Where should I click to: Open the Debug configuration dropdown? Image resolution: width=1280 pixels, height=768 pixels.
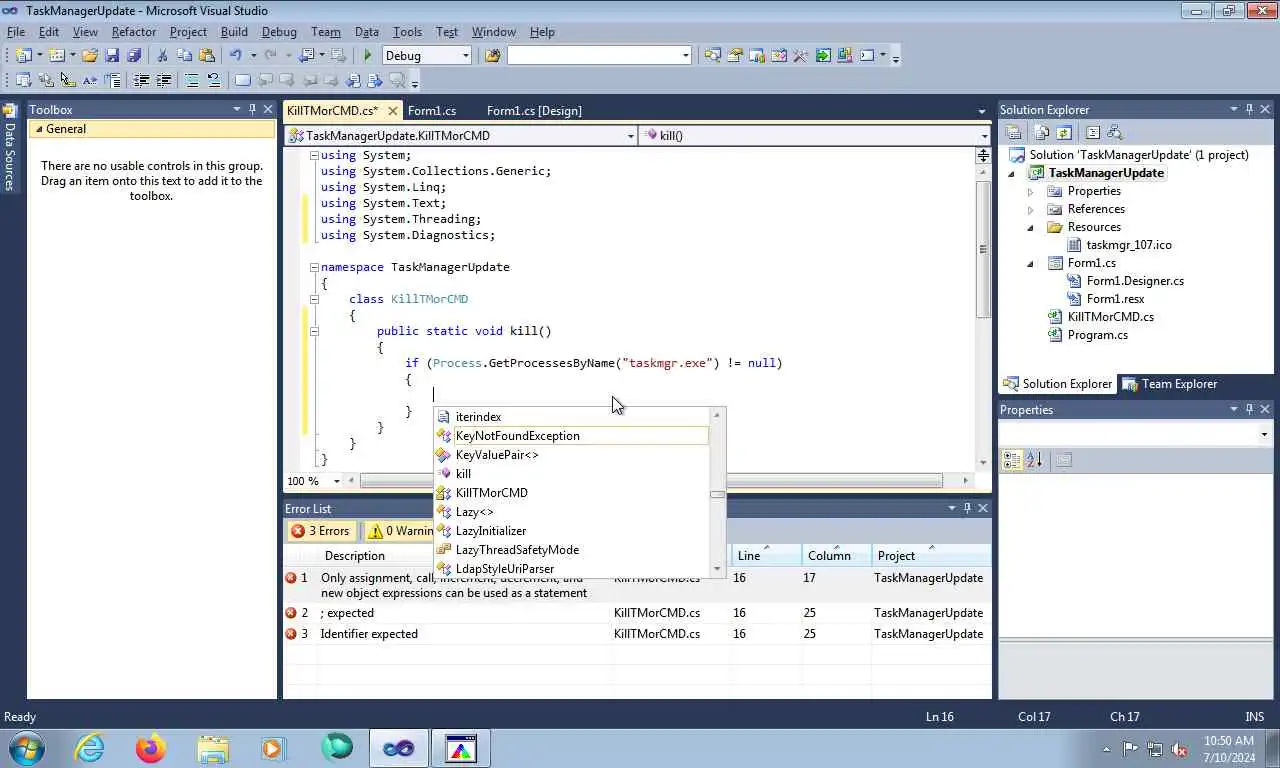tap(465, 56)
